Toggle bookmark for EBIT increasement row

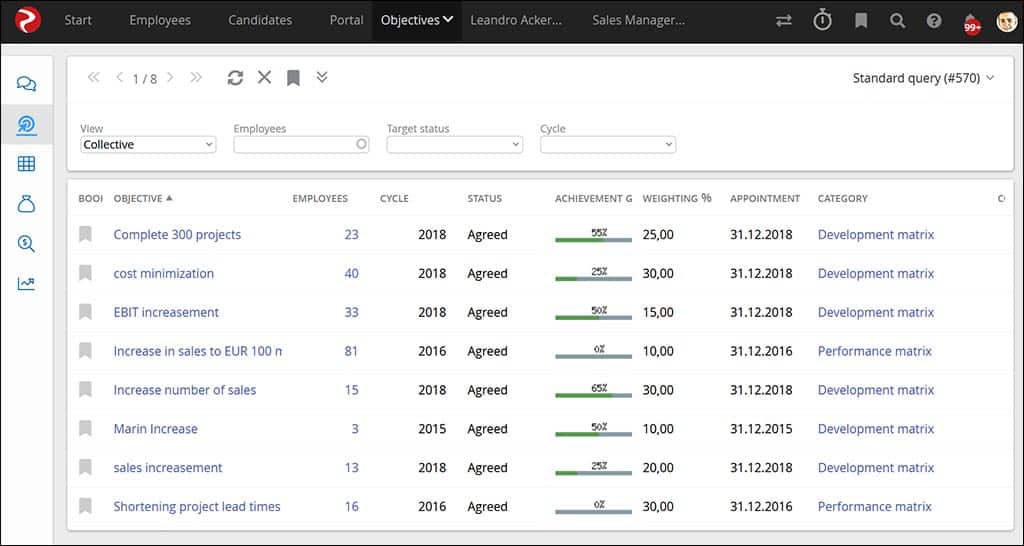coord(86,312)
